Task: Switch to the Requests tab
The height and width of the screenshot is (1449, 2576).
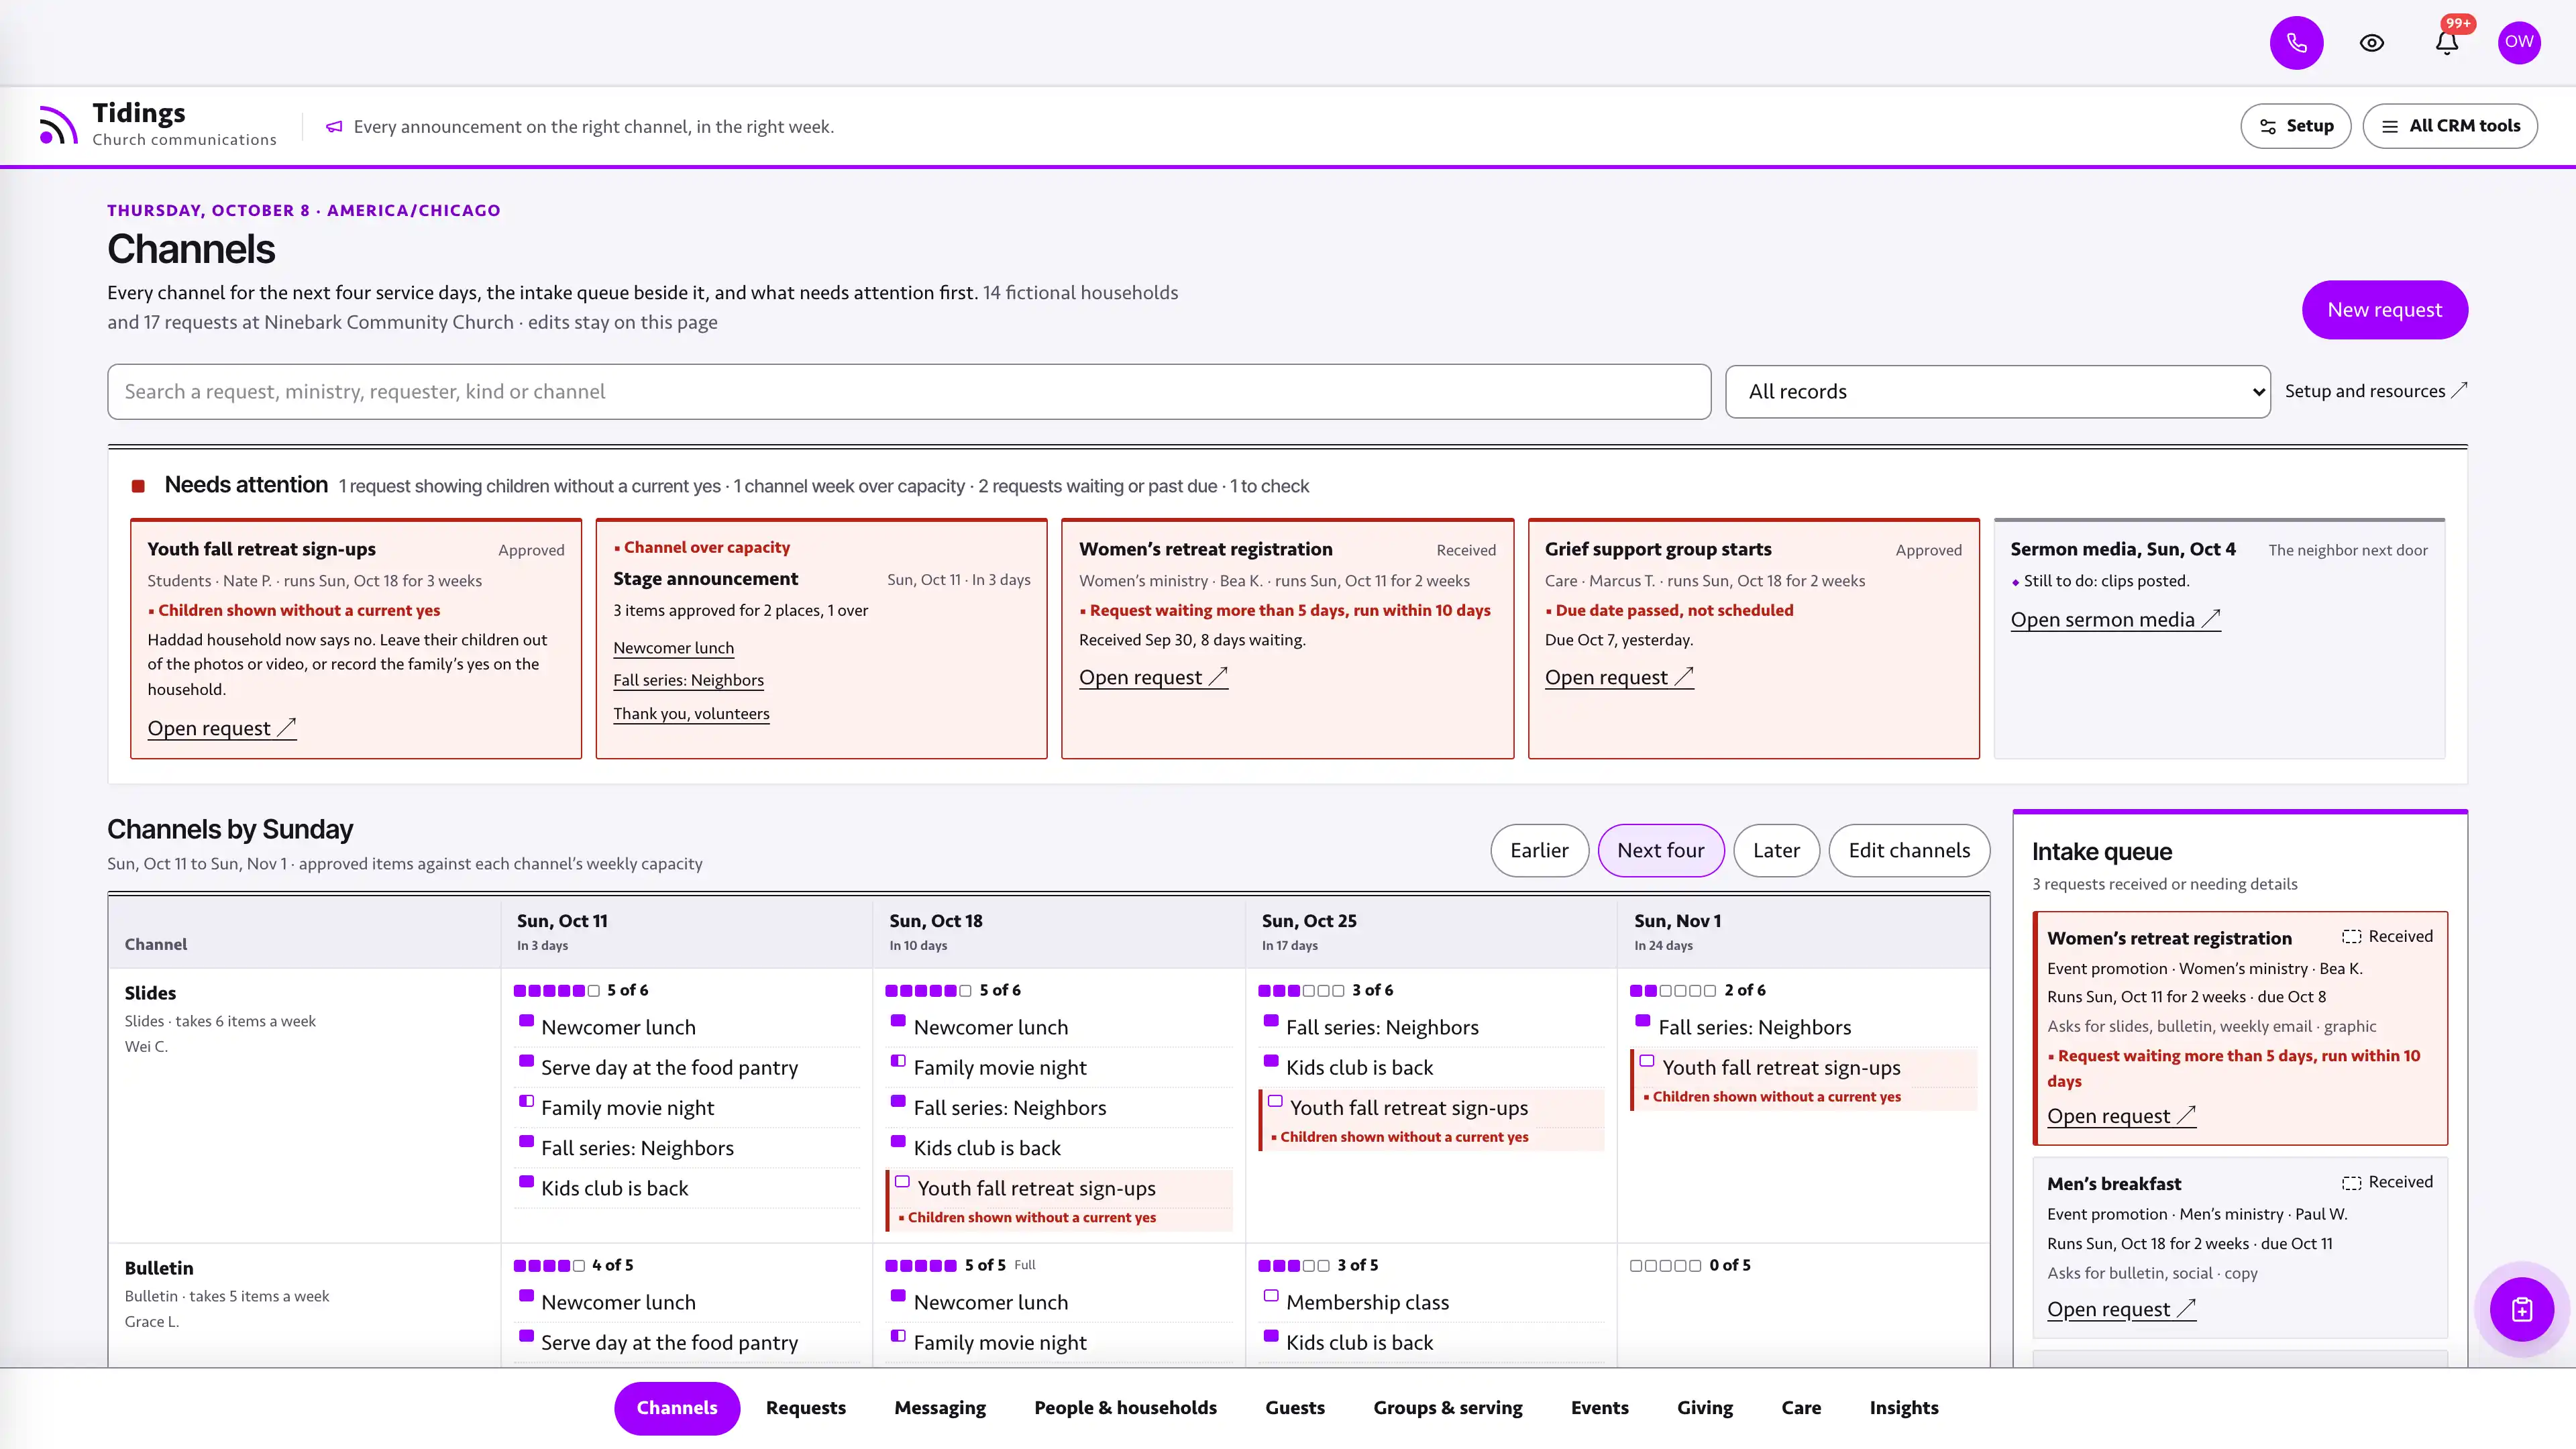Action: (805, 1407)
